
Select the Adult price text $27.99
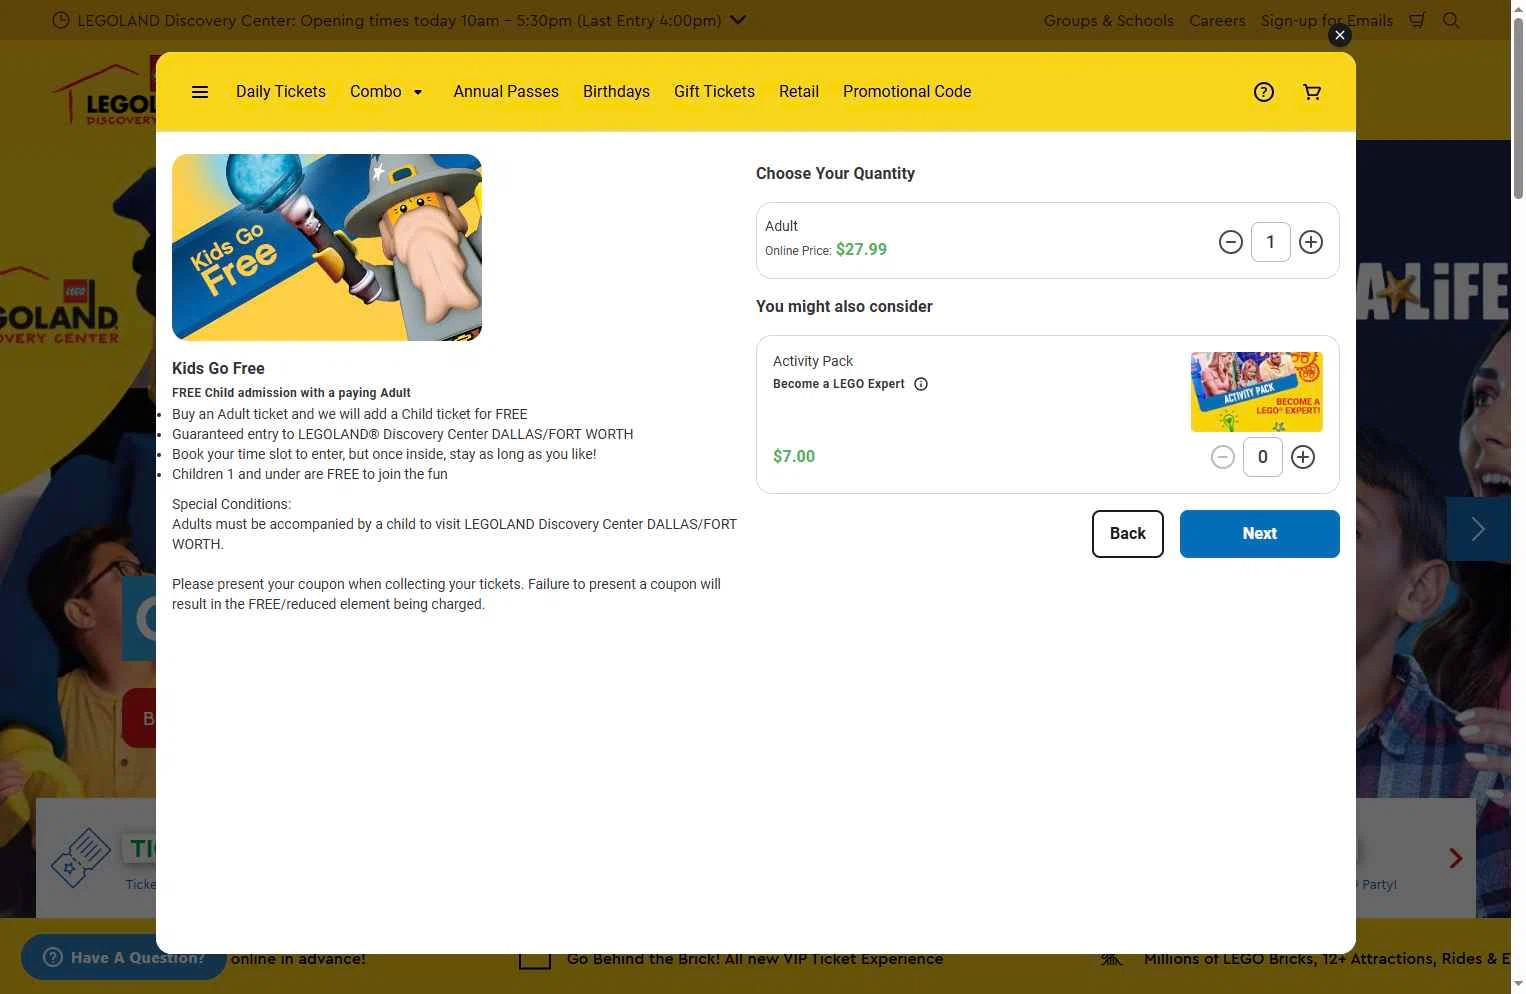tap(861, 249)
